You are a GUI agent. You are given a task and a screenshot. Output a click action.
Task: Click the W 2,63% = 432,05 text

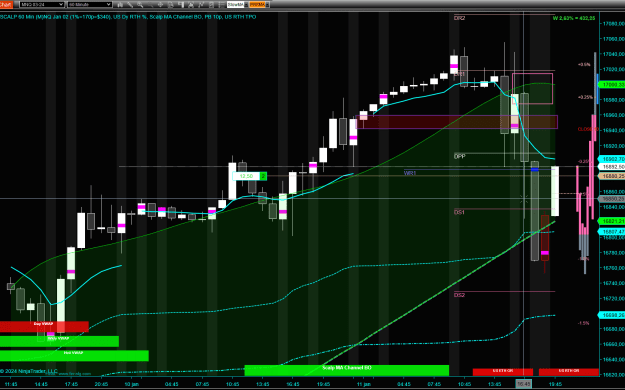pos(574,18)
